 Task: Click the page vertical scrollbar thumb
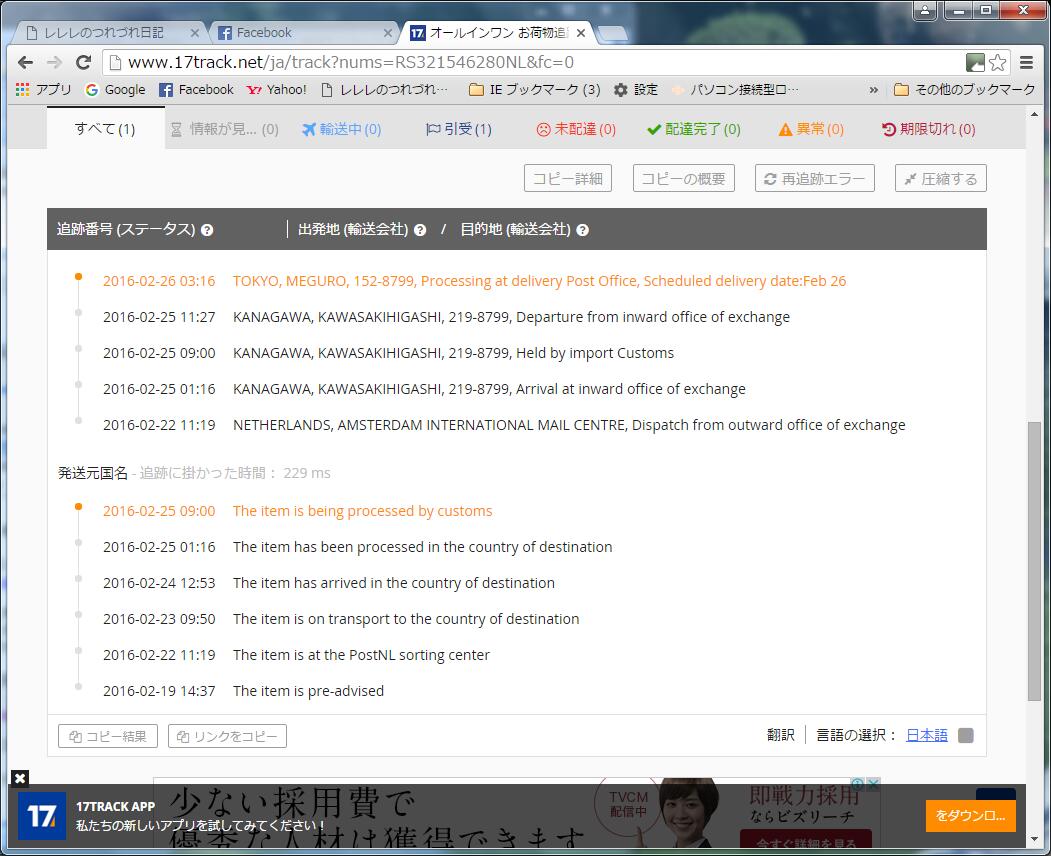point(1034,562)
